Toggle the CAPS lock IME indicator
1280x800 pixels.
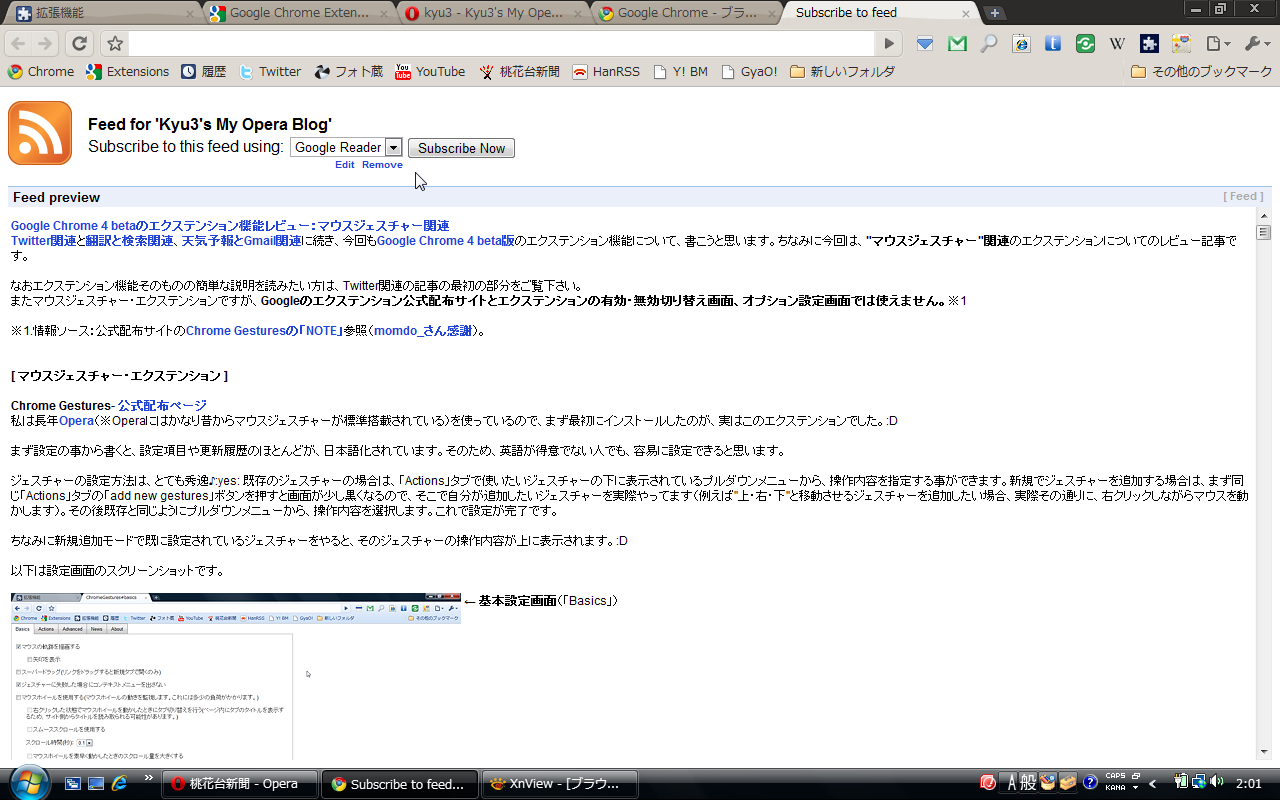tap(1115, 776)
